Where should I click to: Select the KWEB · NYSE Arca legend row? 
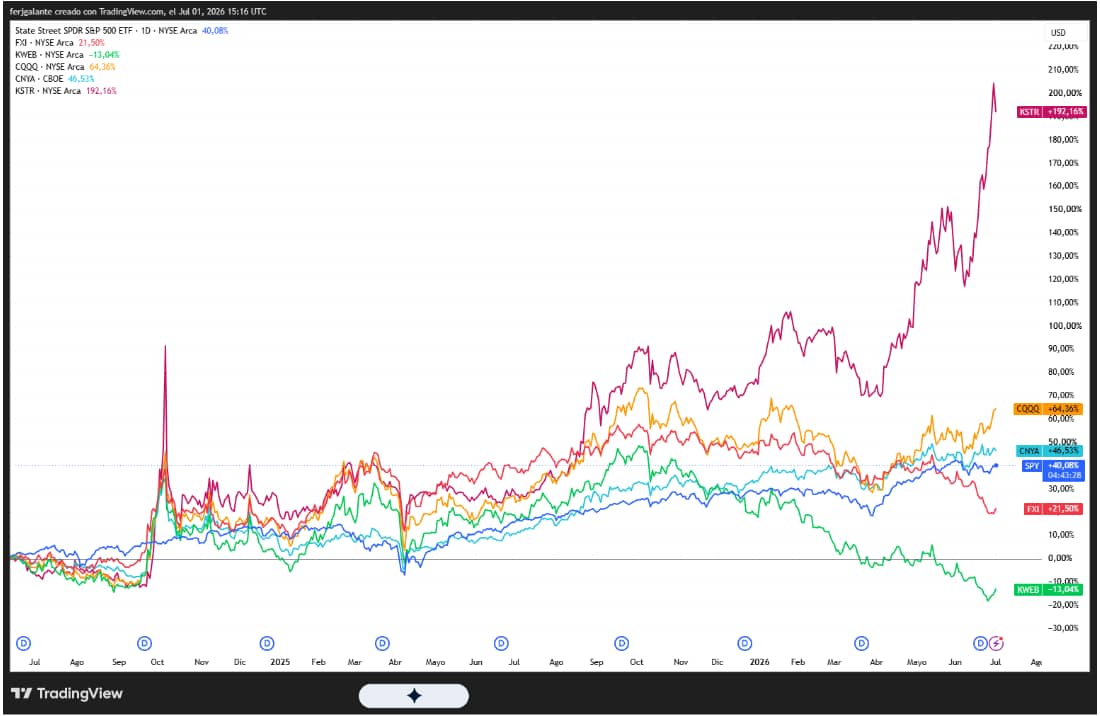tap(67, 55)
